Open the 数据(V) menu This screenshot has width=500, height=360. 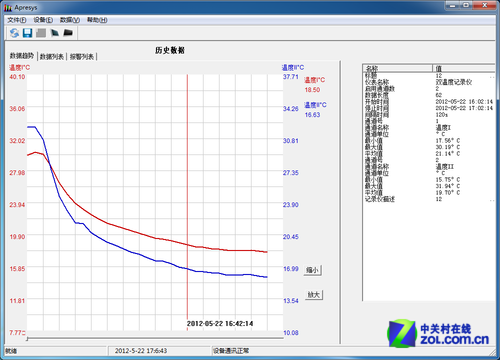click(70, 20)
